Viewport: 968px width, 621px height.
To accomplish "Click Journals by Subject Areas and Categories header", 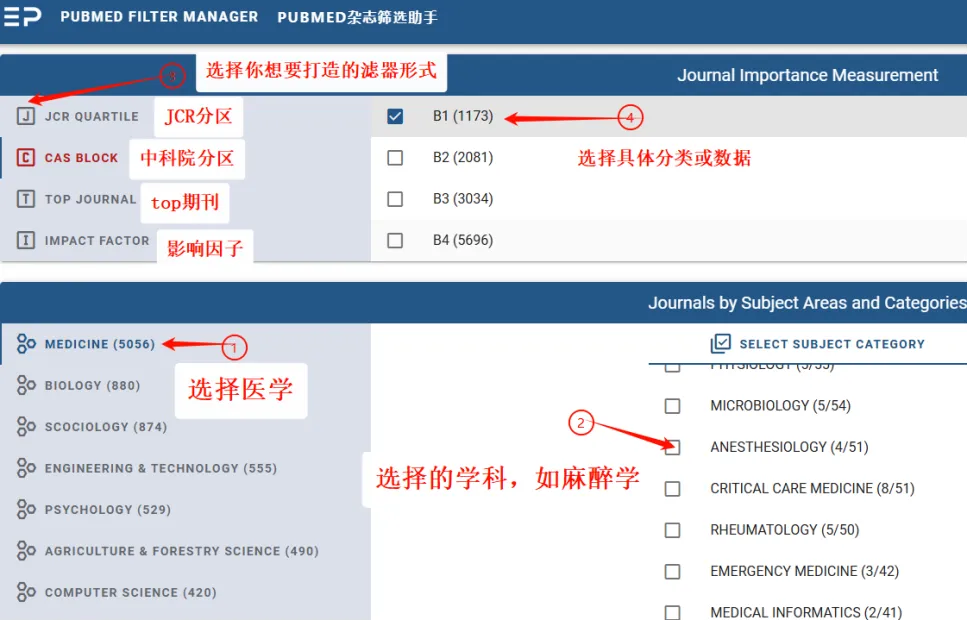I will pos(807,303).
